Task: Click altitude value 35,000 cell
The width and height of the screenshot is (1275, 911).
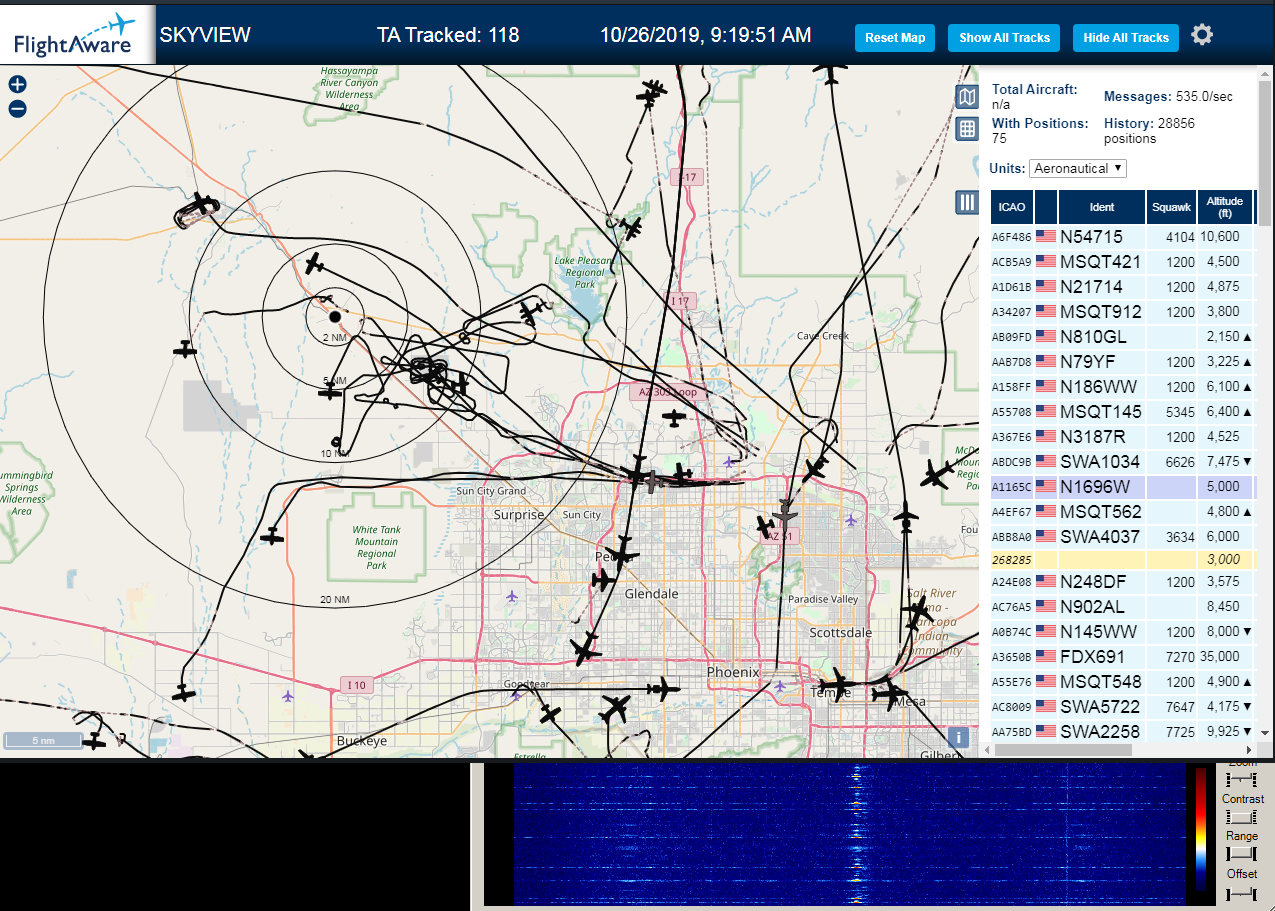Action: point(1225,657)
